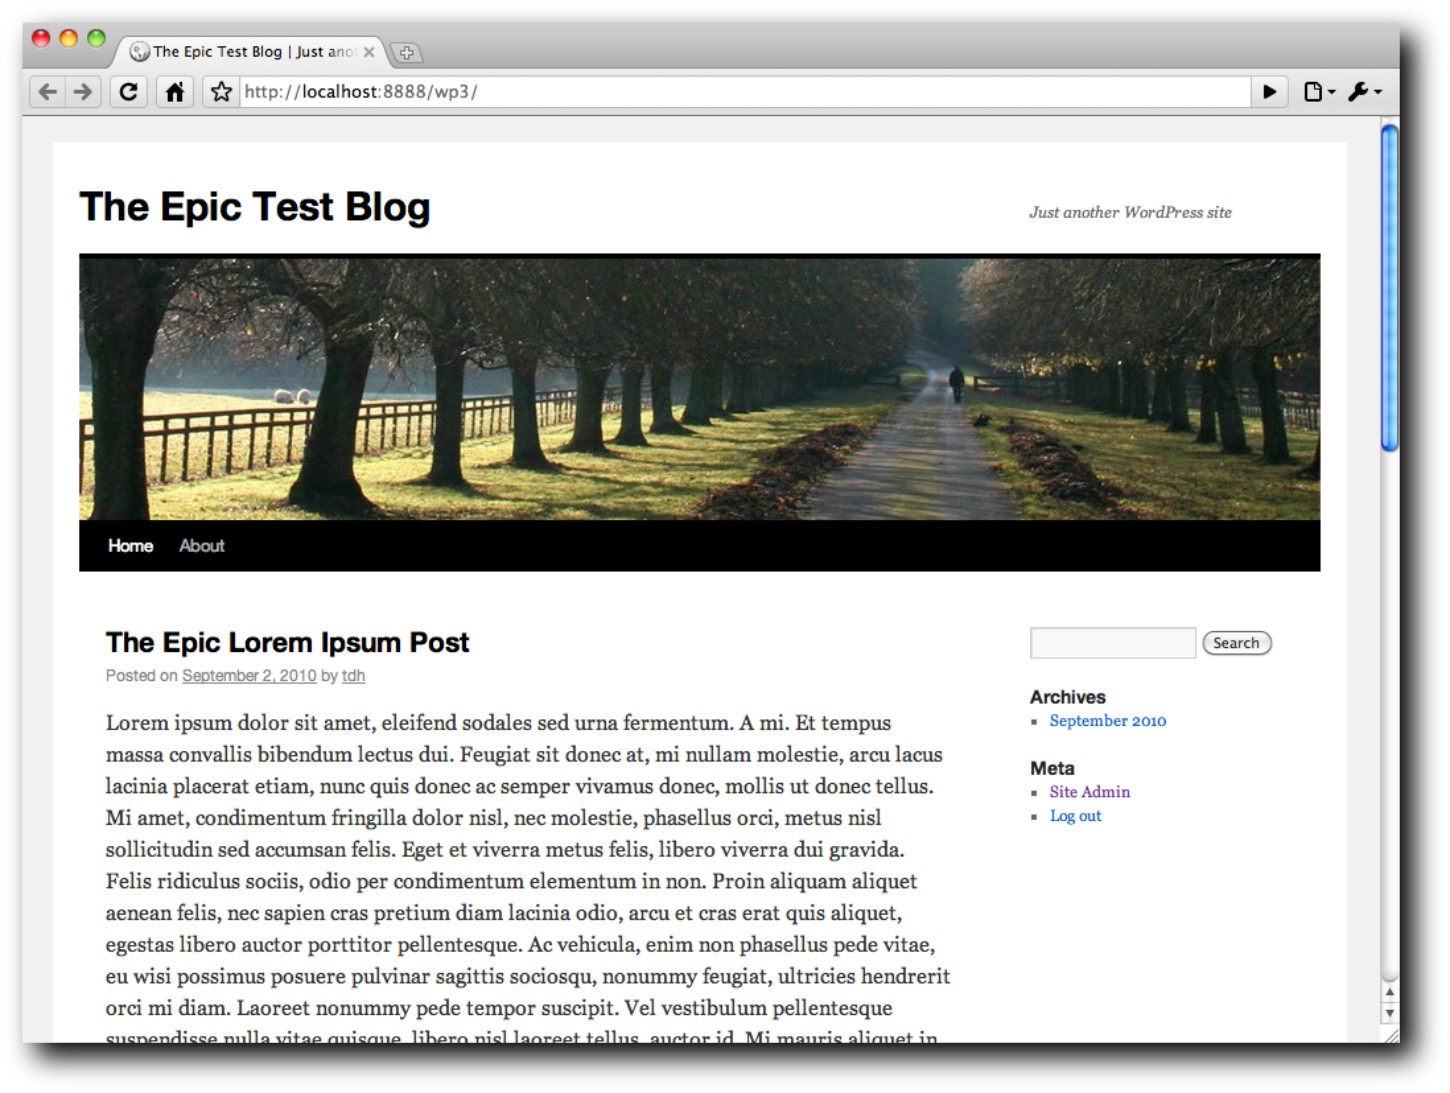Image resolution: width=1450 pixels, height=1093 pixels.
Task: Click the address bar showing localhost:8888/wp3/
Action: coord(744,92)
